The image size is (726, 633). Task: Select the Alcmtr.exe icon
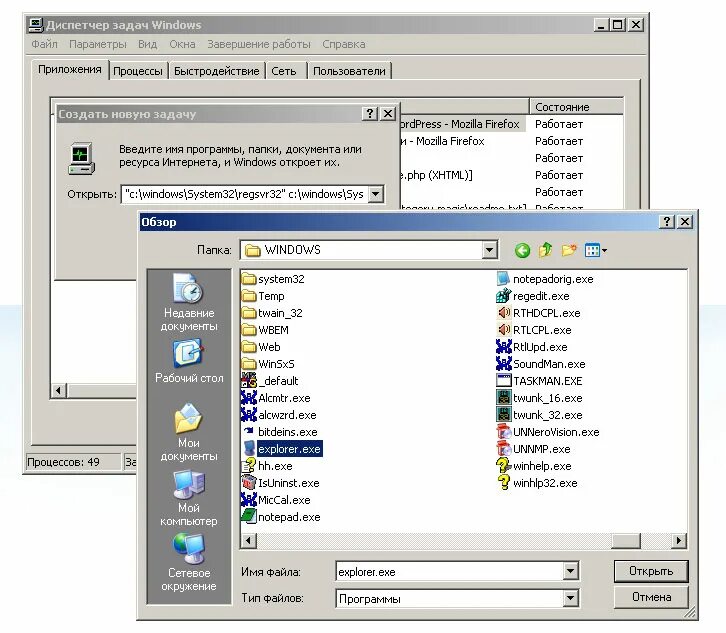pos(249,398)
